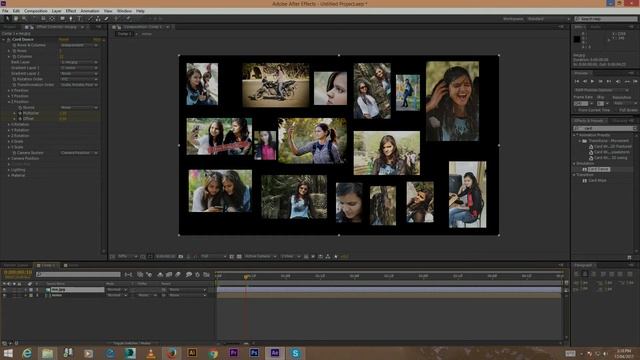Enable the Full Screen checkbox

tap(617, 110)
